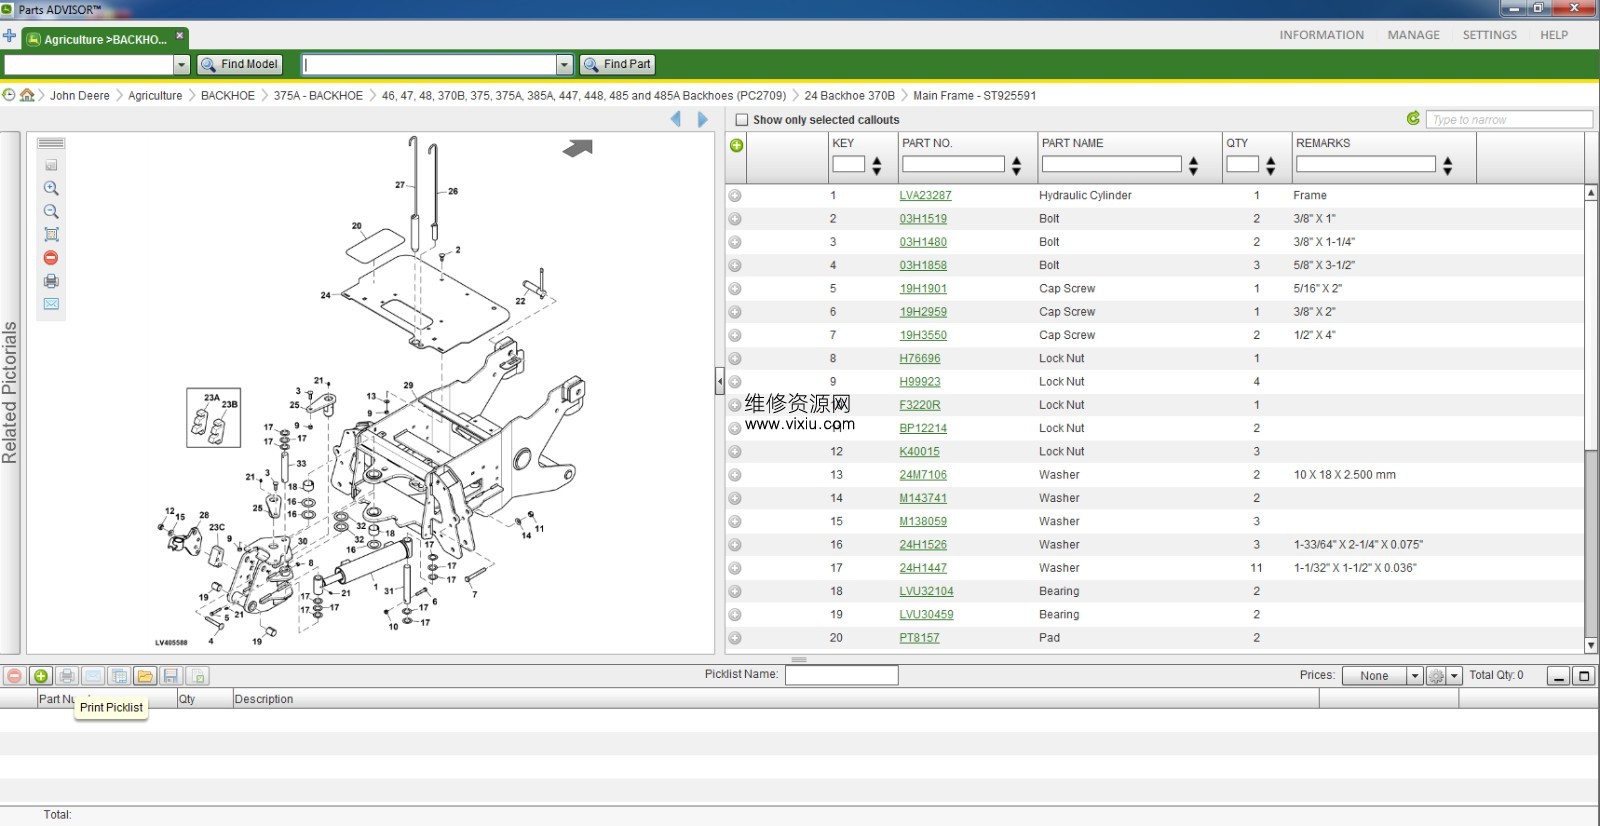Sort by the REMARKS column arrows
Screen dimensions: 1600x826
point(1447,166)
